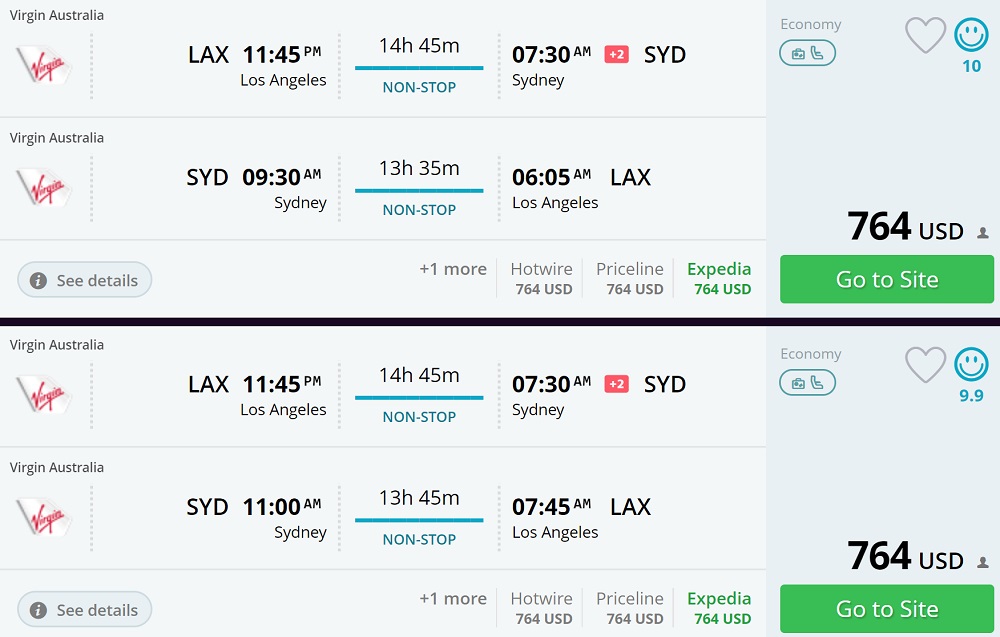Click the Economy amenities badge on the flight rated 9.9
1000x637 pixels.
coord(807,383)
